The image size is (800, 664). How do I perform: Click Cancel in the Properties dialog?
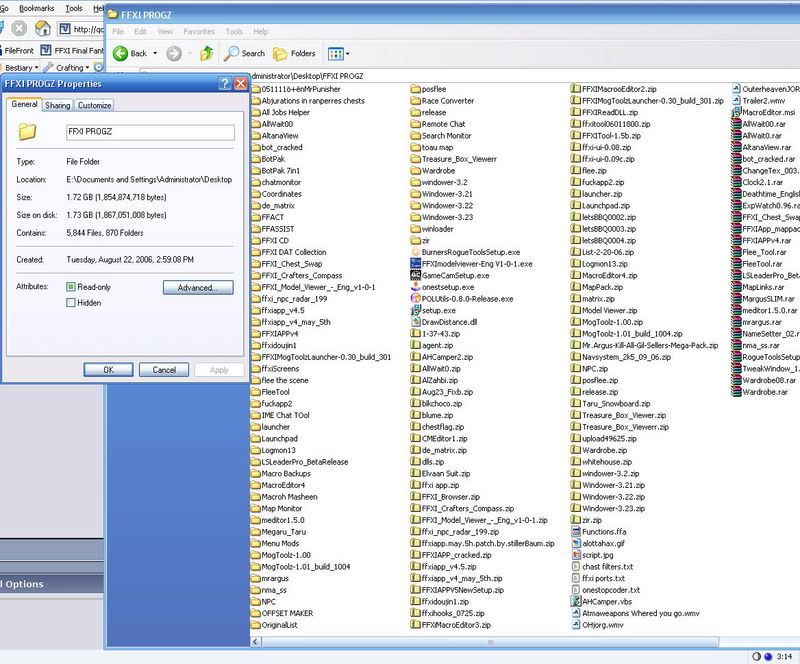pos(164,370)
